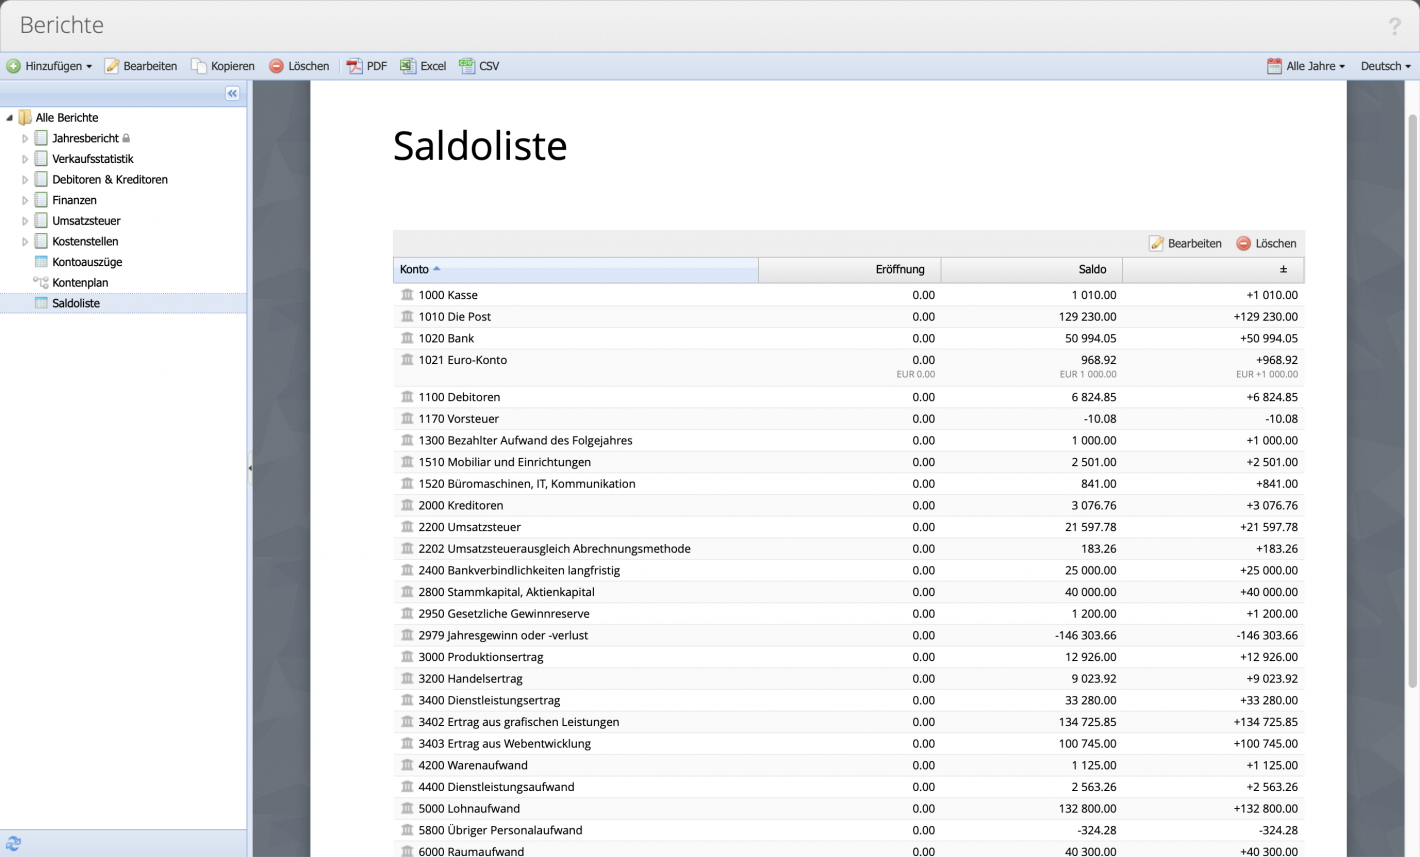Click the calendar icon beside Alle Jahre
1420x857 pixels.
[1274, 65]
